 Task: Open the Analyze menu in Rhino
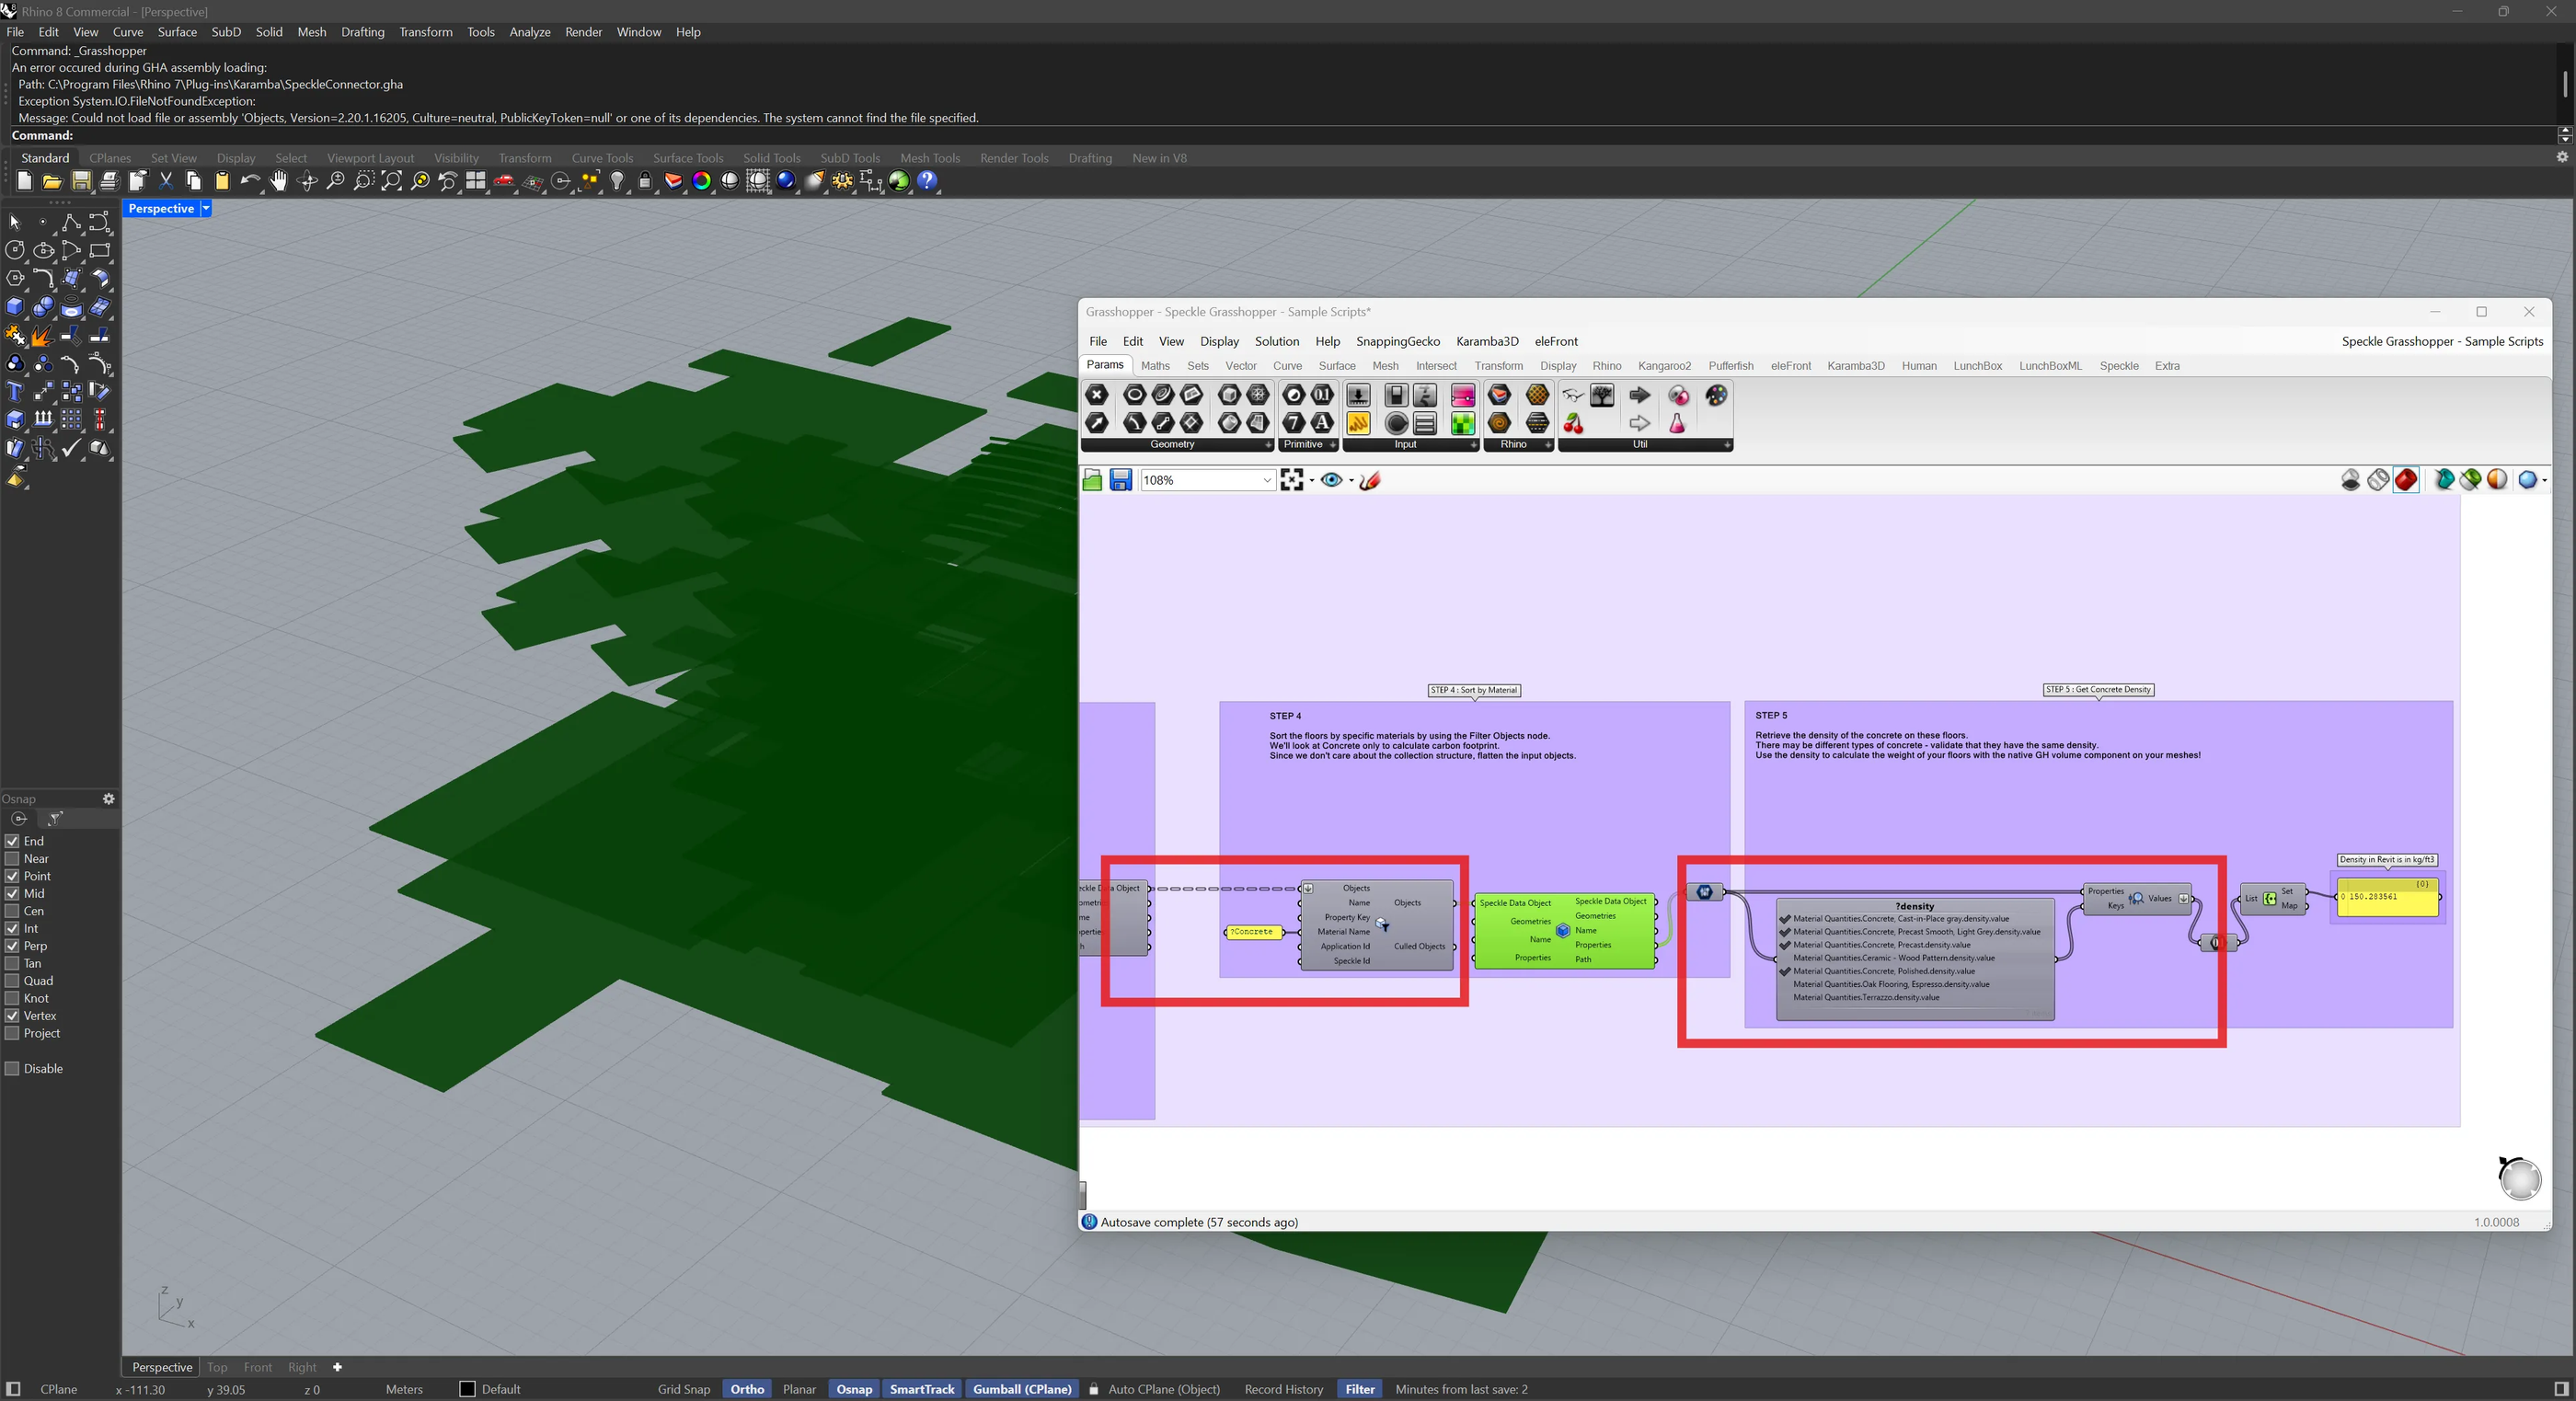coord(530,32)
